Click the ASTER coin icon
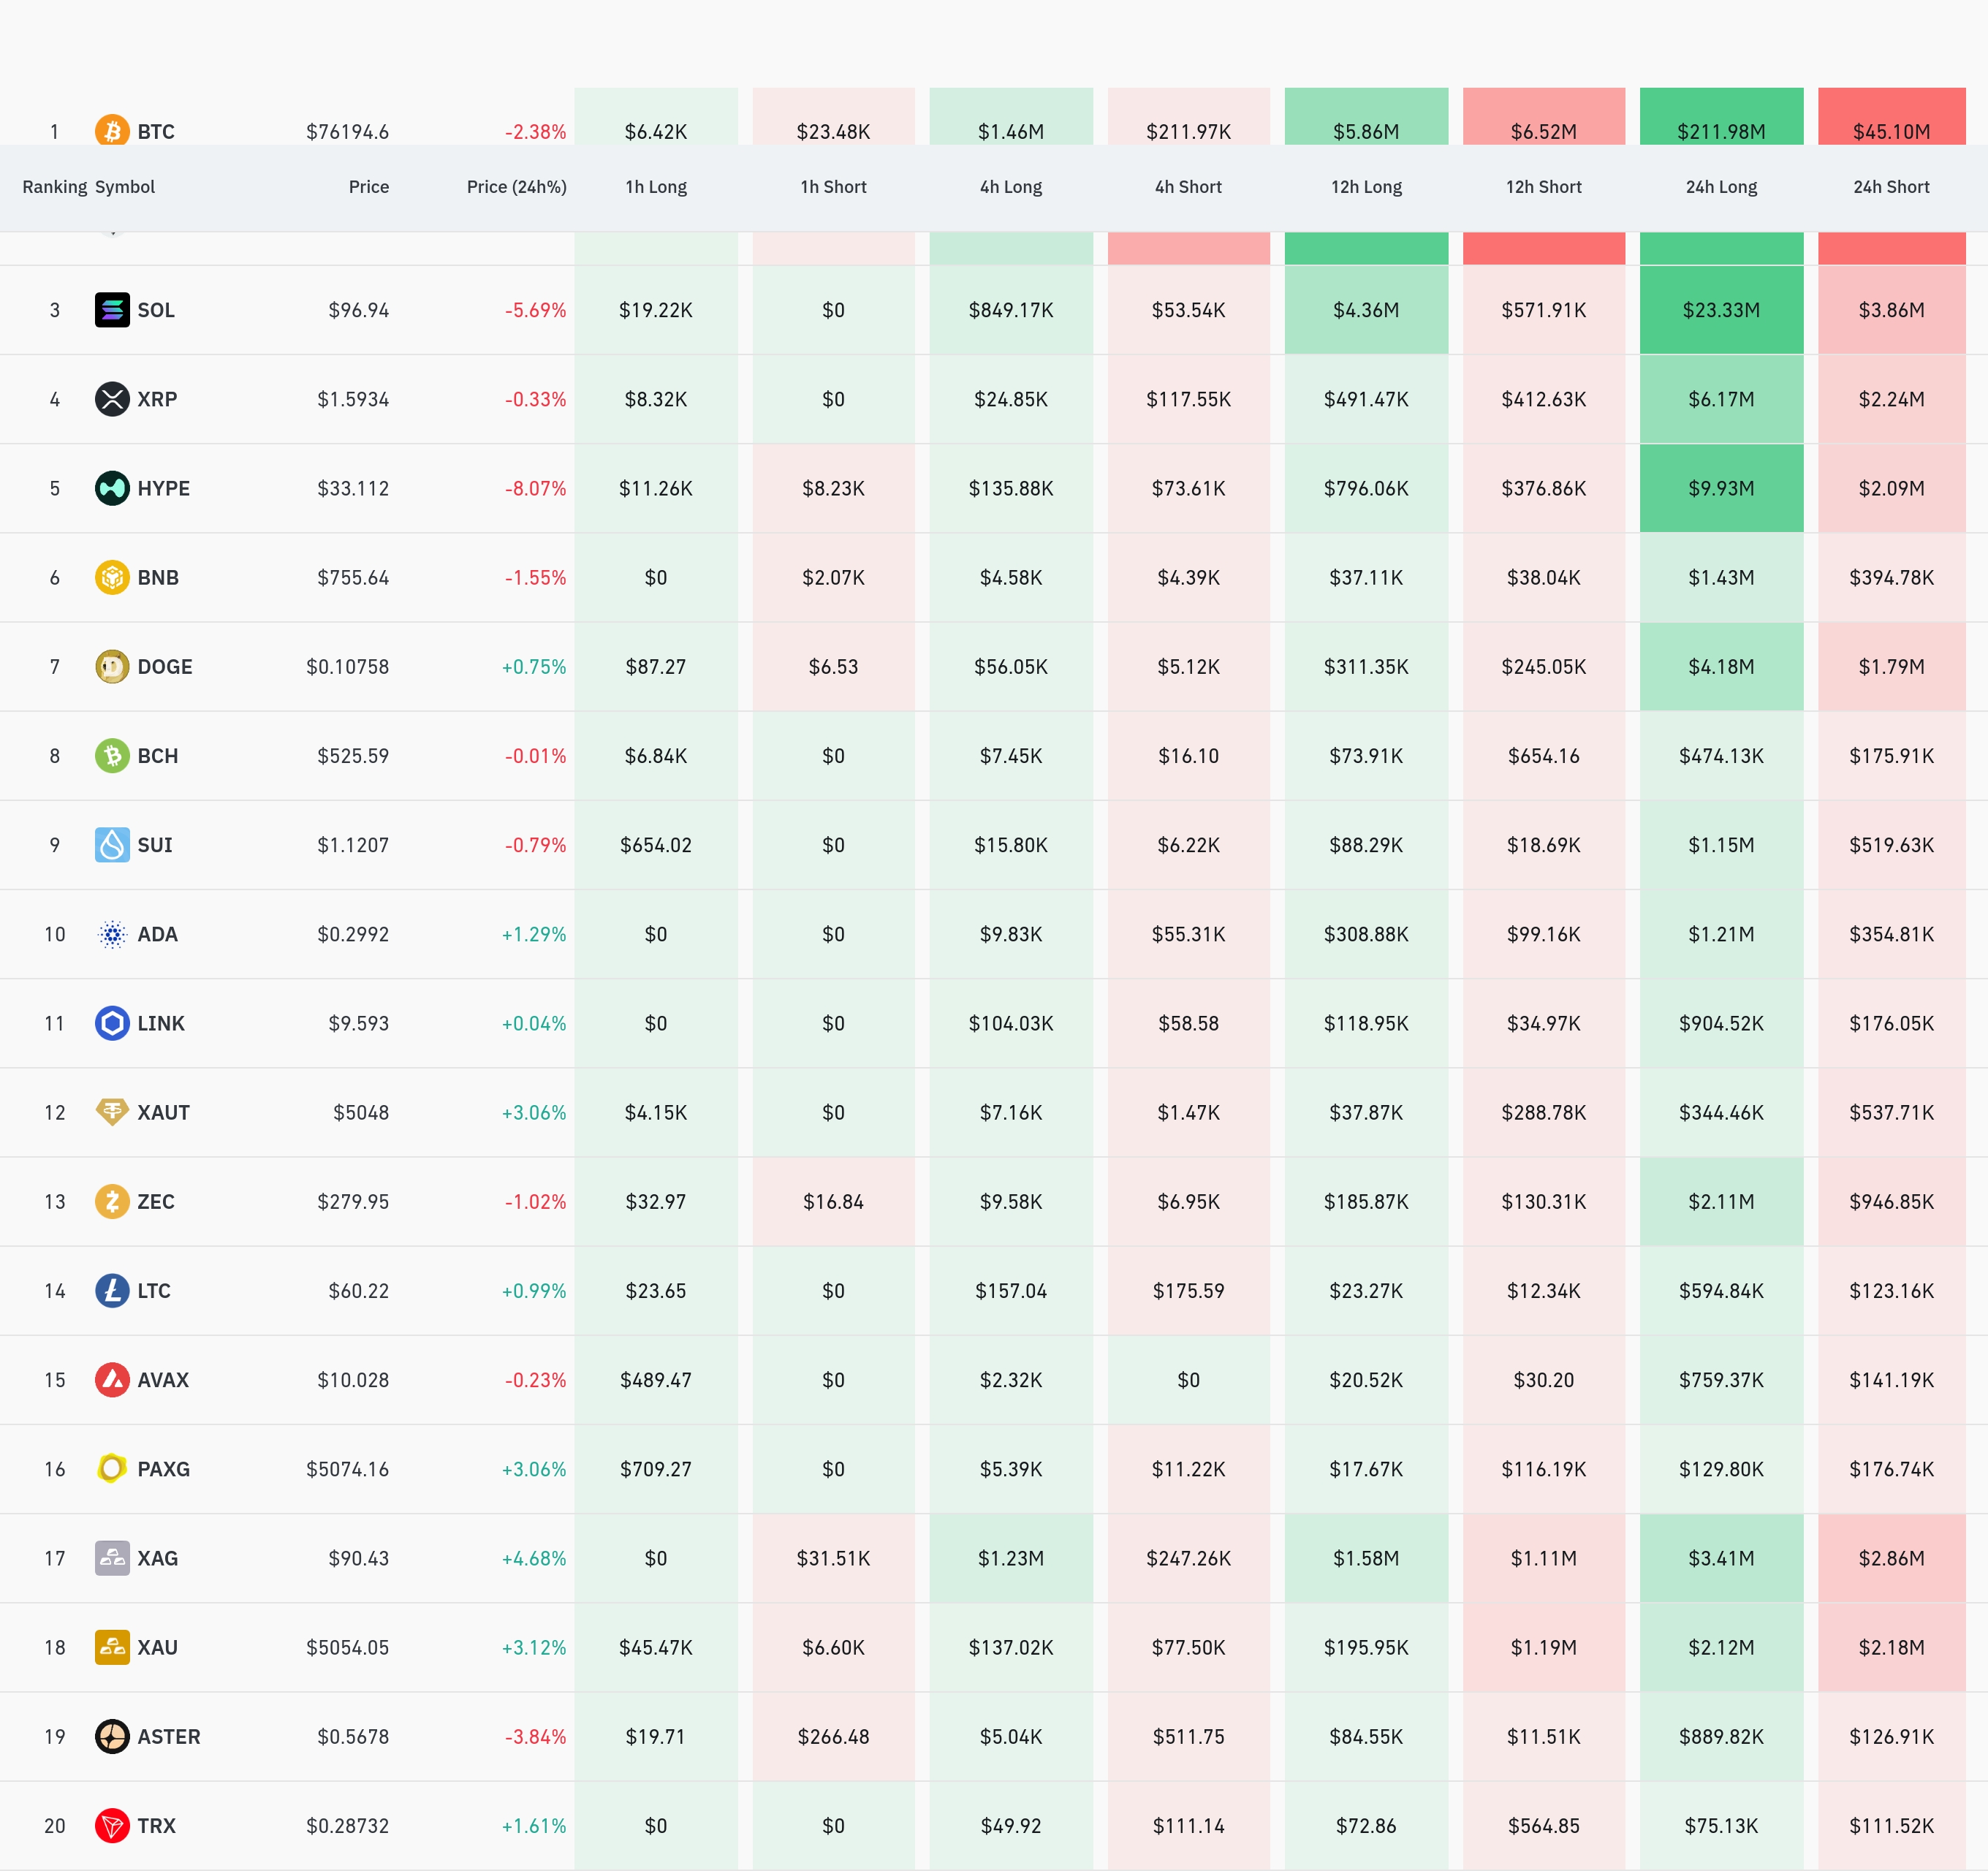 (112, 1737)
